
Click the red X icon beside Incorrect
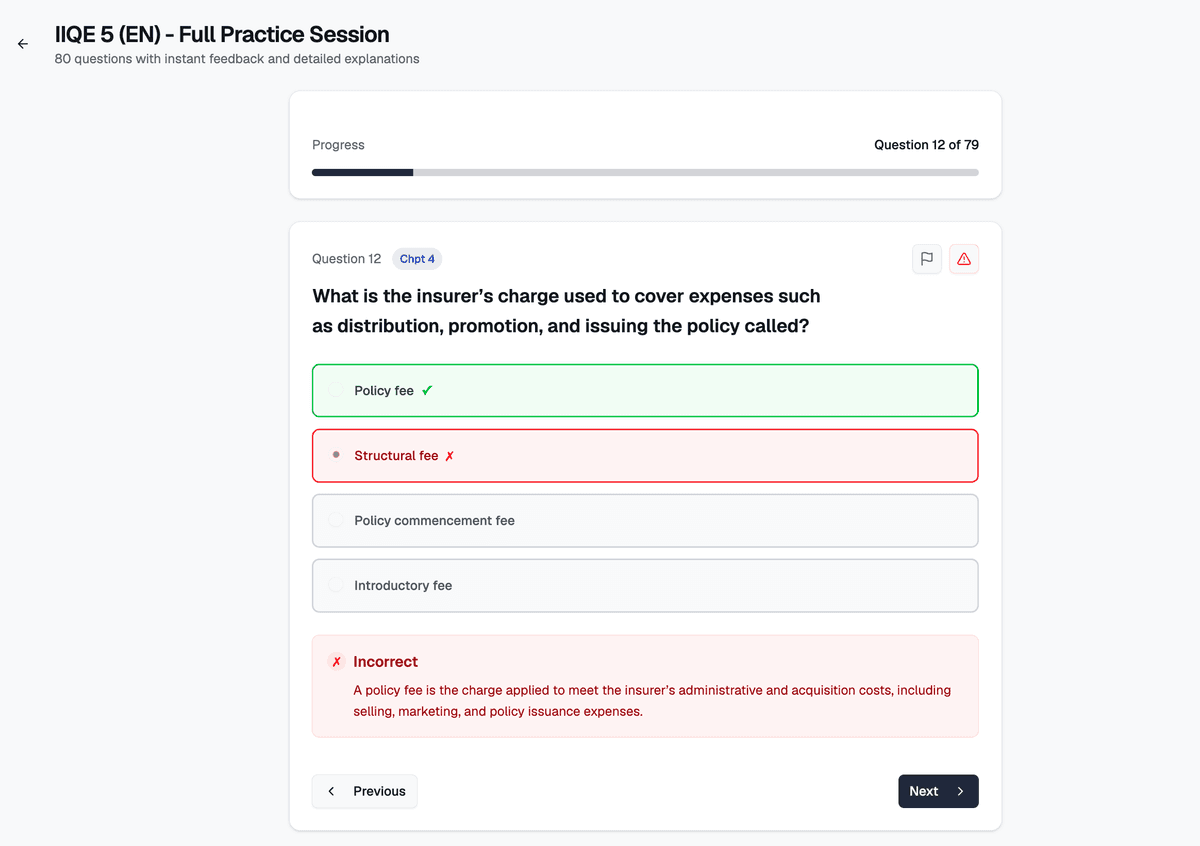[337, 662]
